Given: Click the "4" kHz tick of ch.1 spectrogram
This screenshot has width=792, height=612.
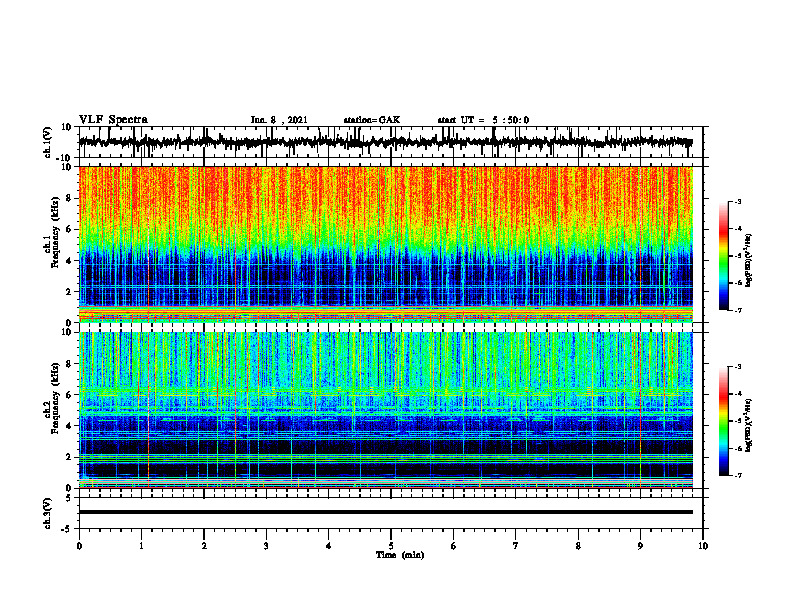Looking at the screenshot, I should 70,261.
